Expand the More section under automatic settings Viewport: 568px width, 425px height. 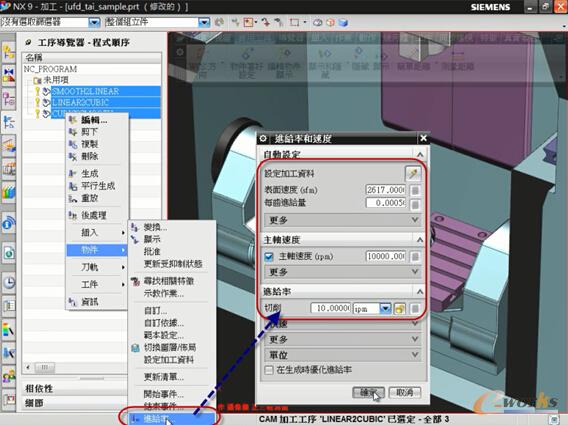click(x=343, y=220)
